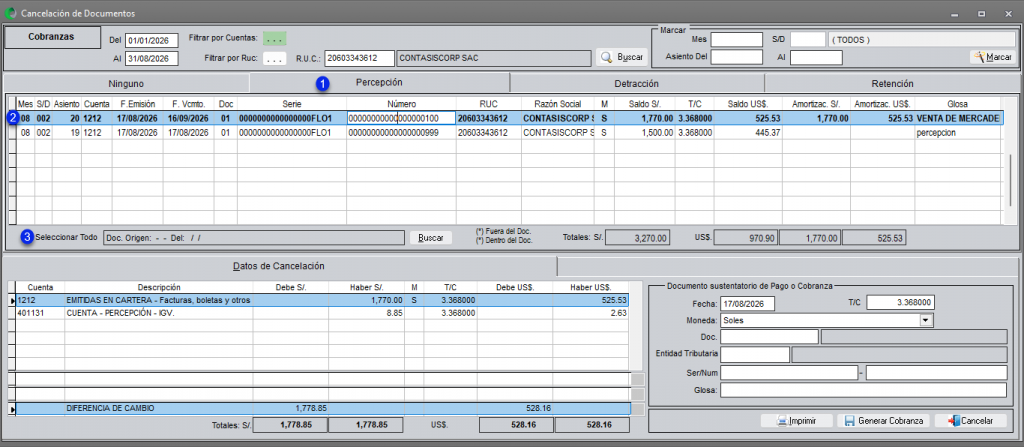Screen dimensions: 1024x447
Task: Click the Glosa input field
Action: click(x=863, y=389)
